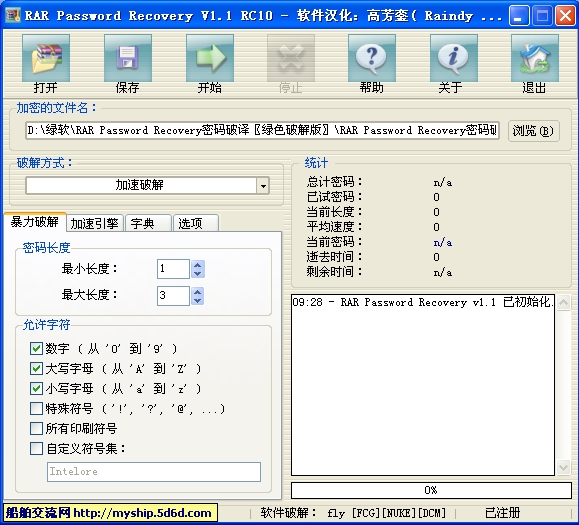Close the RAR Password Recovery window
The height and width of the screenshot is (525, 579).
pos(565,16)
